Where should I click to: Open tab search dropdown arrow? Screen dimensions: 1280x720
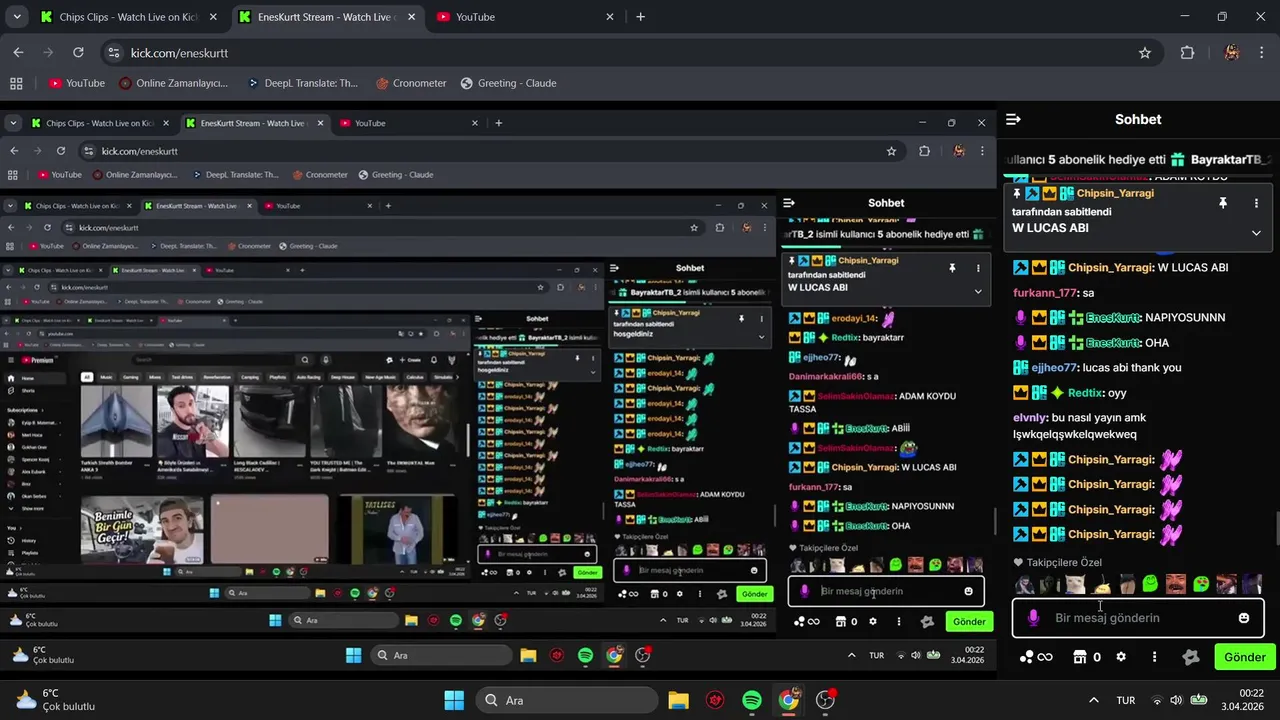17,17
